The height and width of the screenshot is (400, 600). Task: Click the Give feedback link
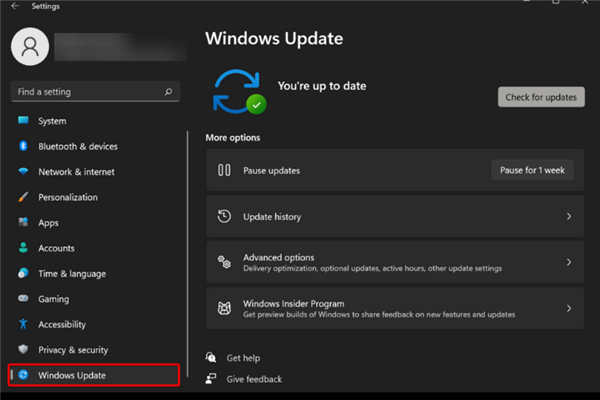pos(254,379)
